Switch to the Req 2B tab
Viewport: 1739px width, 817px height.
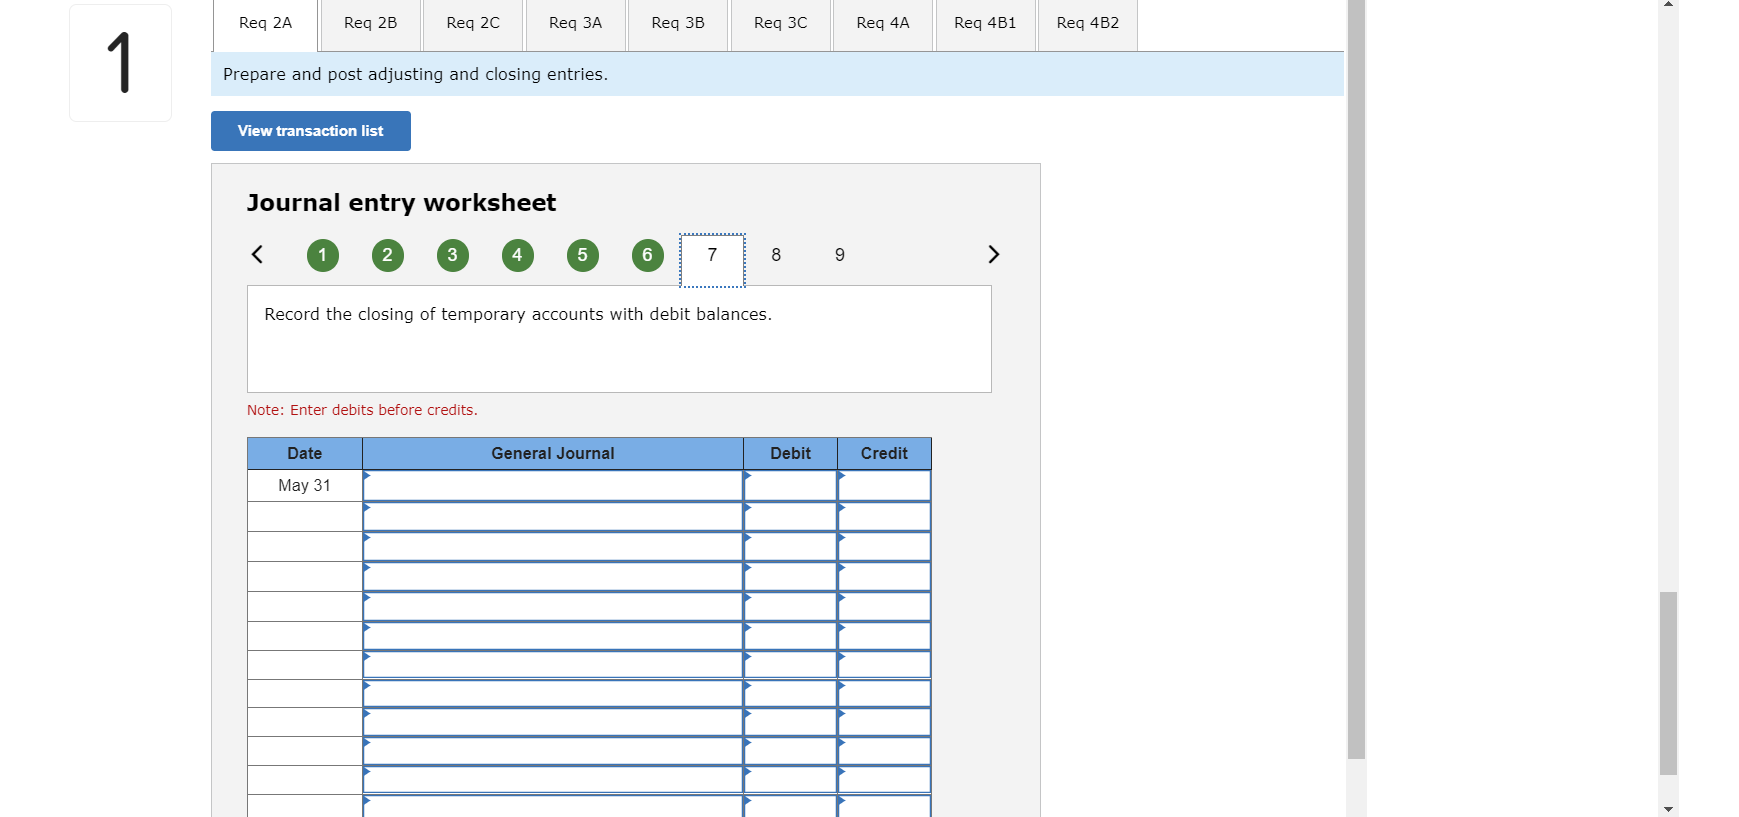click(x=370, y=25)
